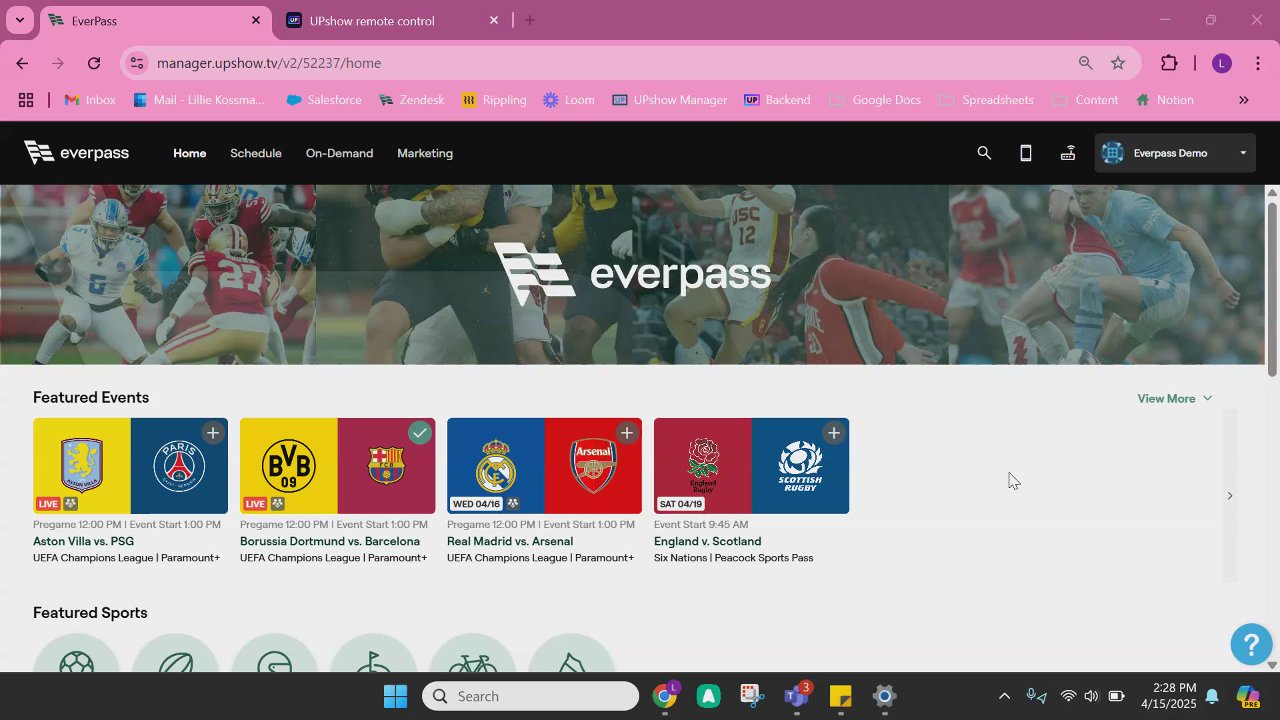The image size is (1280, 720).
Task: Open the zoom magnifier in the address bar
Action: tap(1086, 63)
